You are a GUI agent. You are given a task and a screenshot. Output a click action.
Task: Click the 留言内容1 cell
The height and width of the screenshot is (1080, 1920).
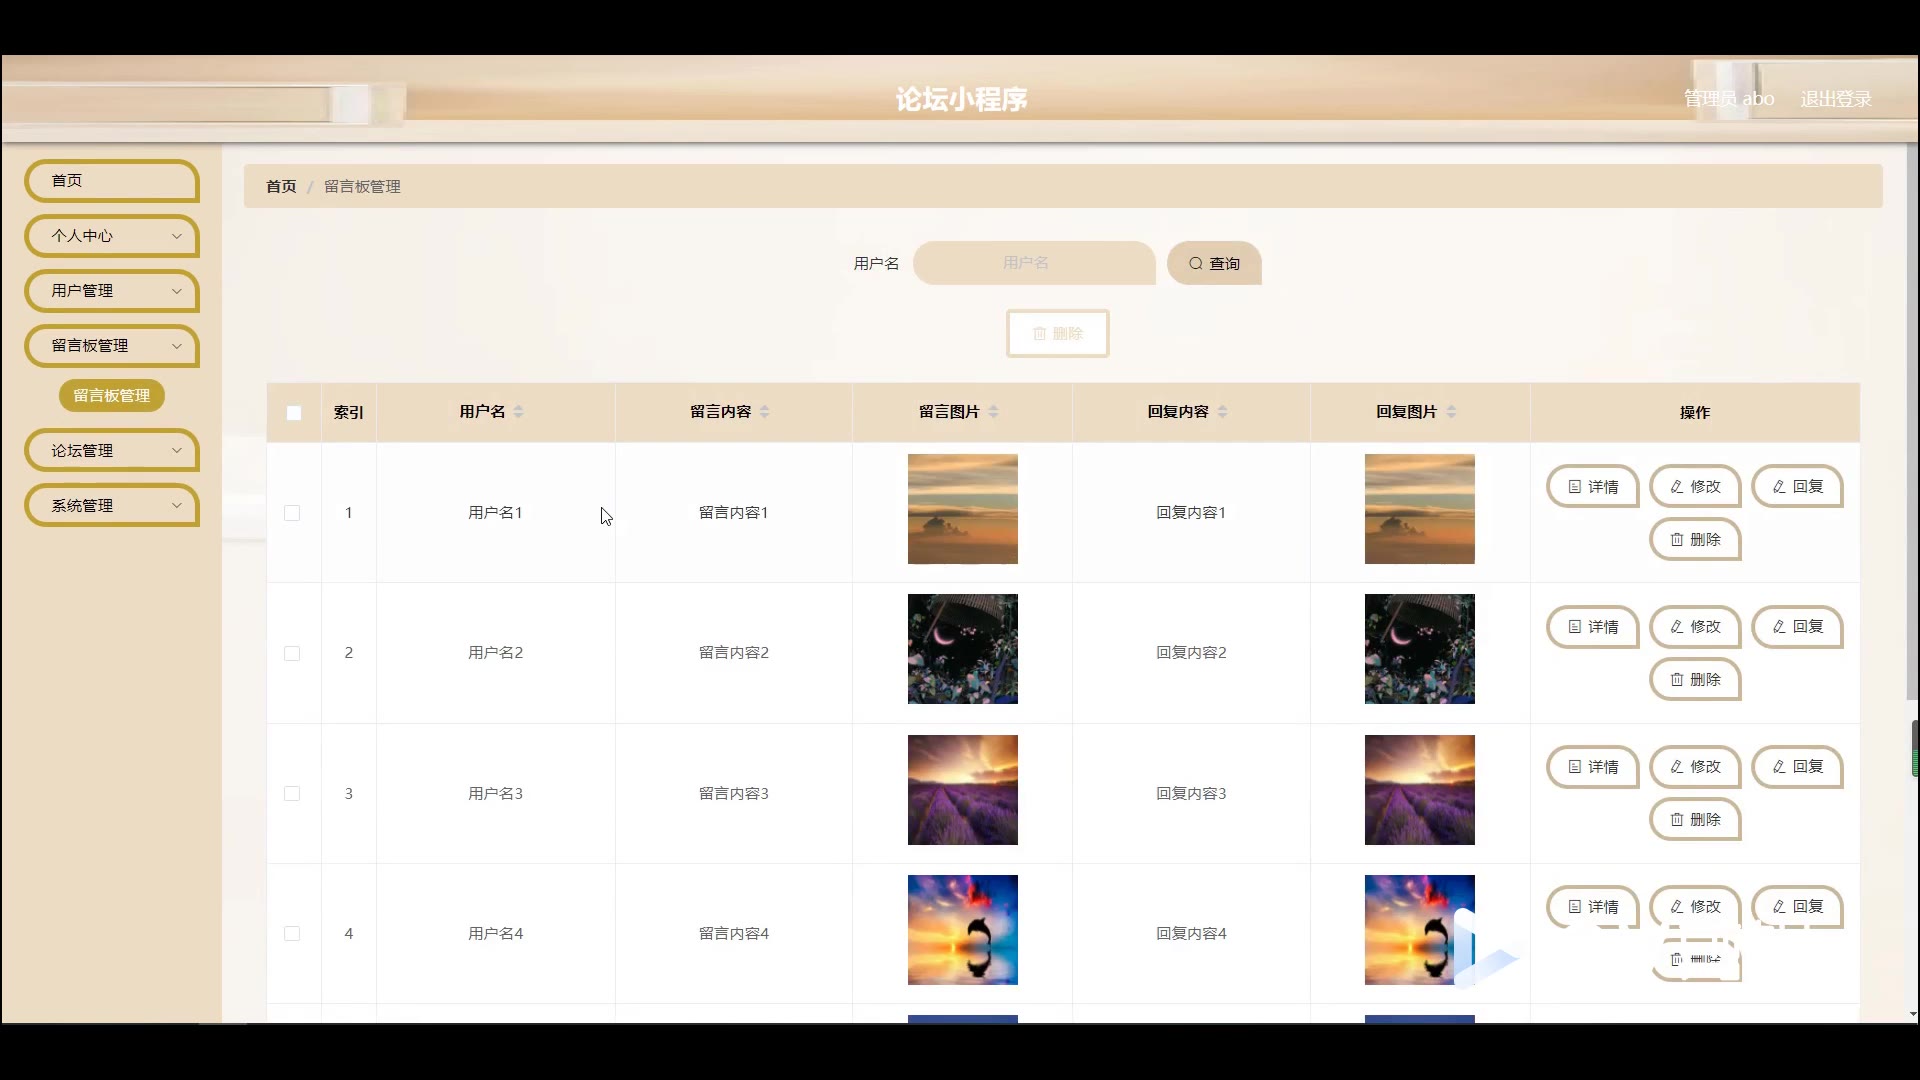point(733,513)
